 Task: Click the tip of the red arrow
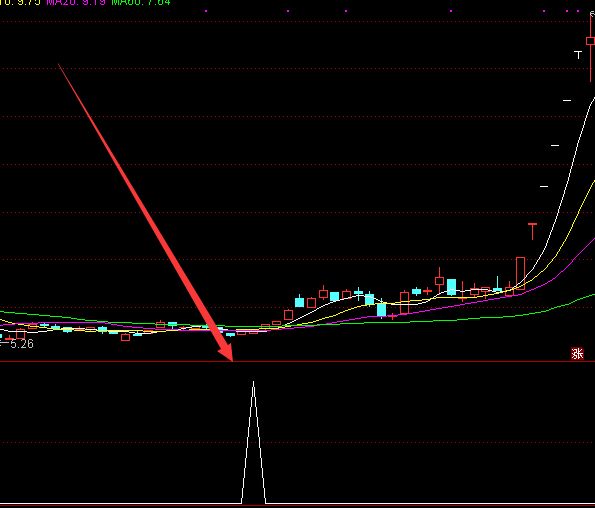click(231, 360)
